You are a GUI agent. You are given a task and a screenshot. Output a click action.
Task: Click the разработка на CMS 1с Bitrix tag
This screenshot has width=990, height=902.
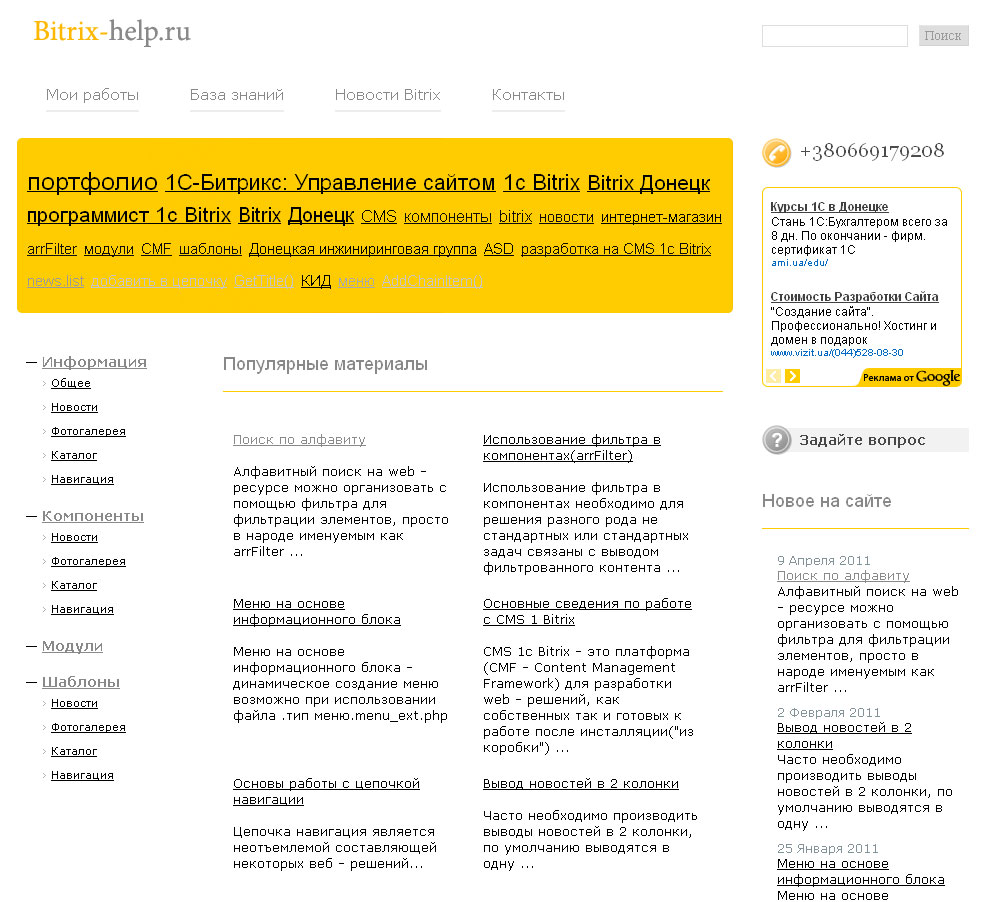point(616,249)
